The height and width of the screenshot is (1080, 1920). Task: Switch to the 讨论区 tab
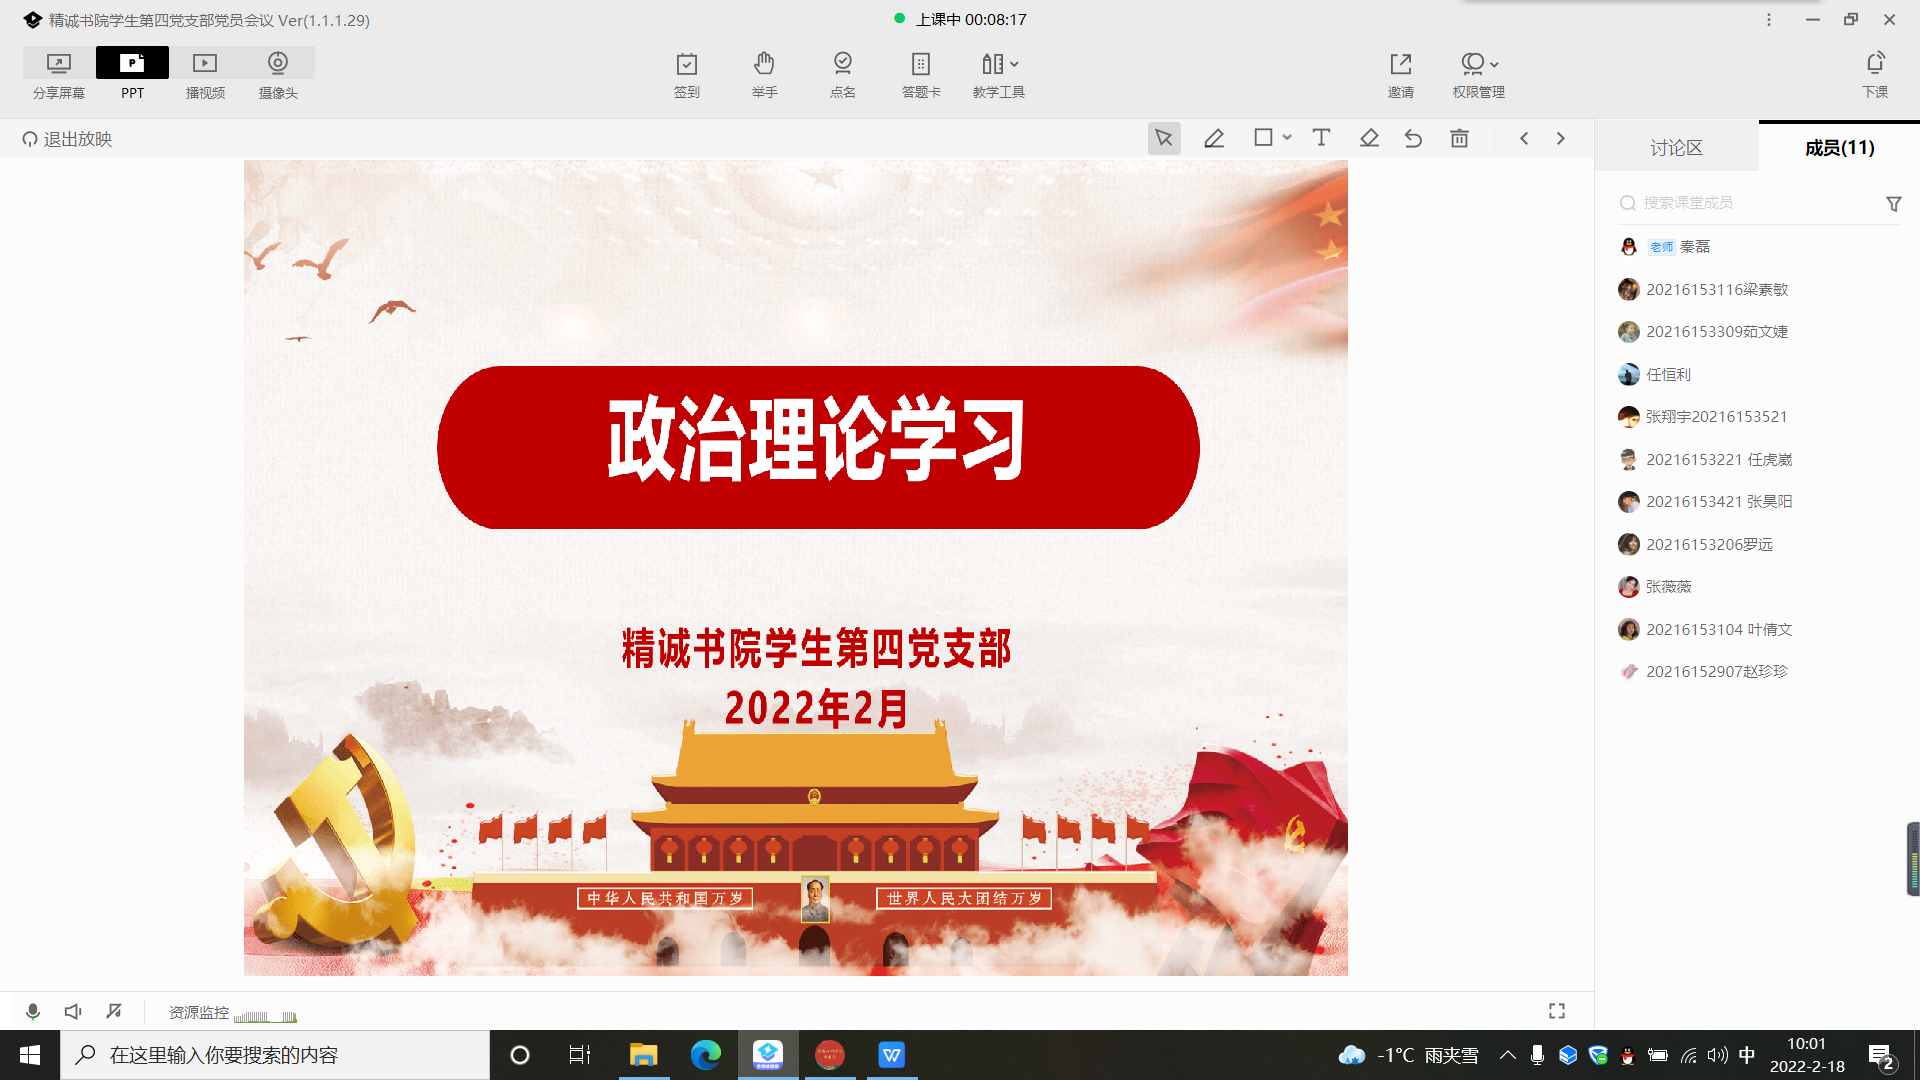pos(1676,148)
